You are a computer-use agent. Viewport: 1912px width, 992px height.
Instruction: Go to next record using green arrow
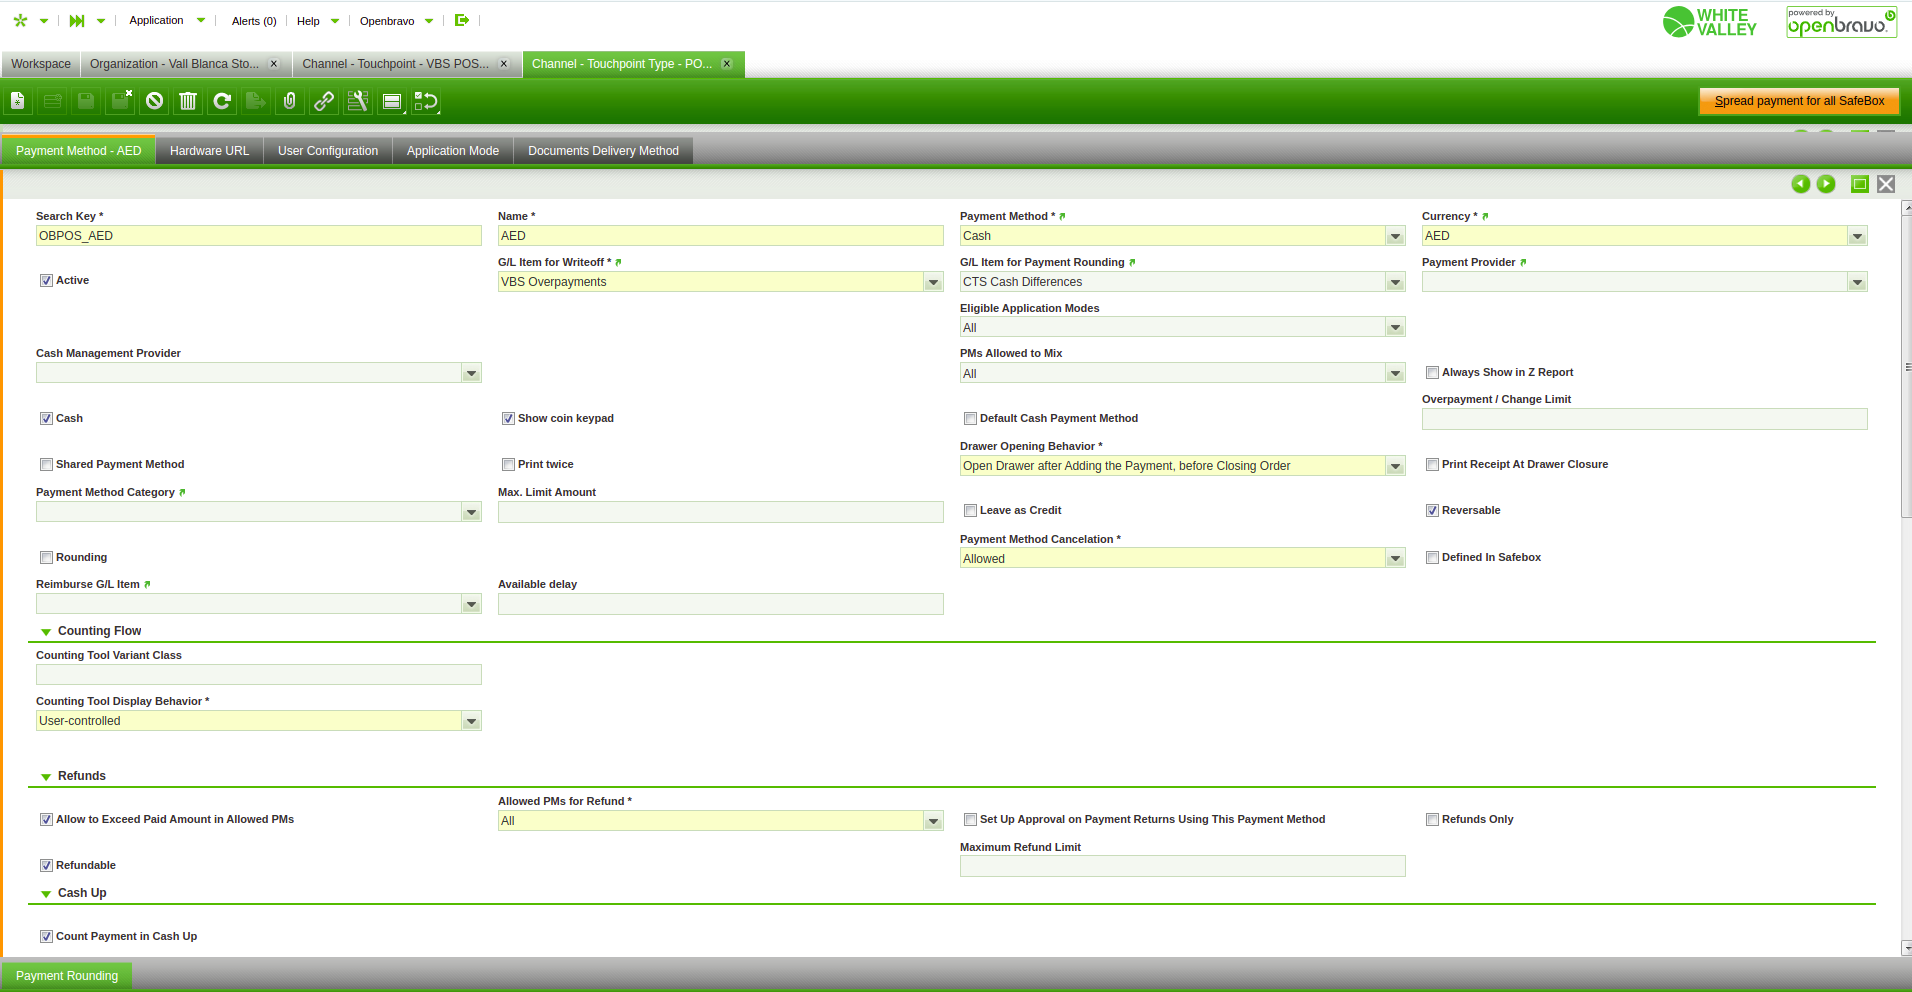coord(1826,184)
